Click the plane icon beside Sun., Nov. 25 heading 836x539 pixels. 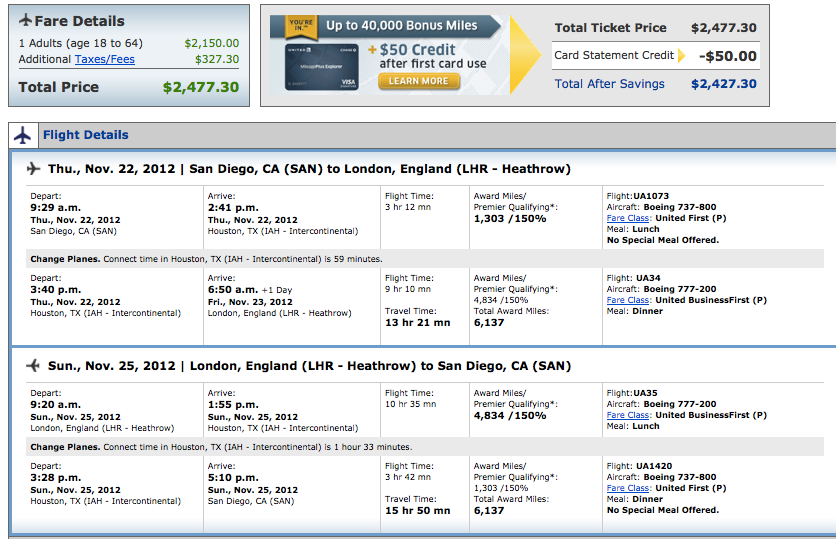(x=34, y=365)
